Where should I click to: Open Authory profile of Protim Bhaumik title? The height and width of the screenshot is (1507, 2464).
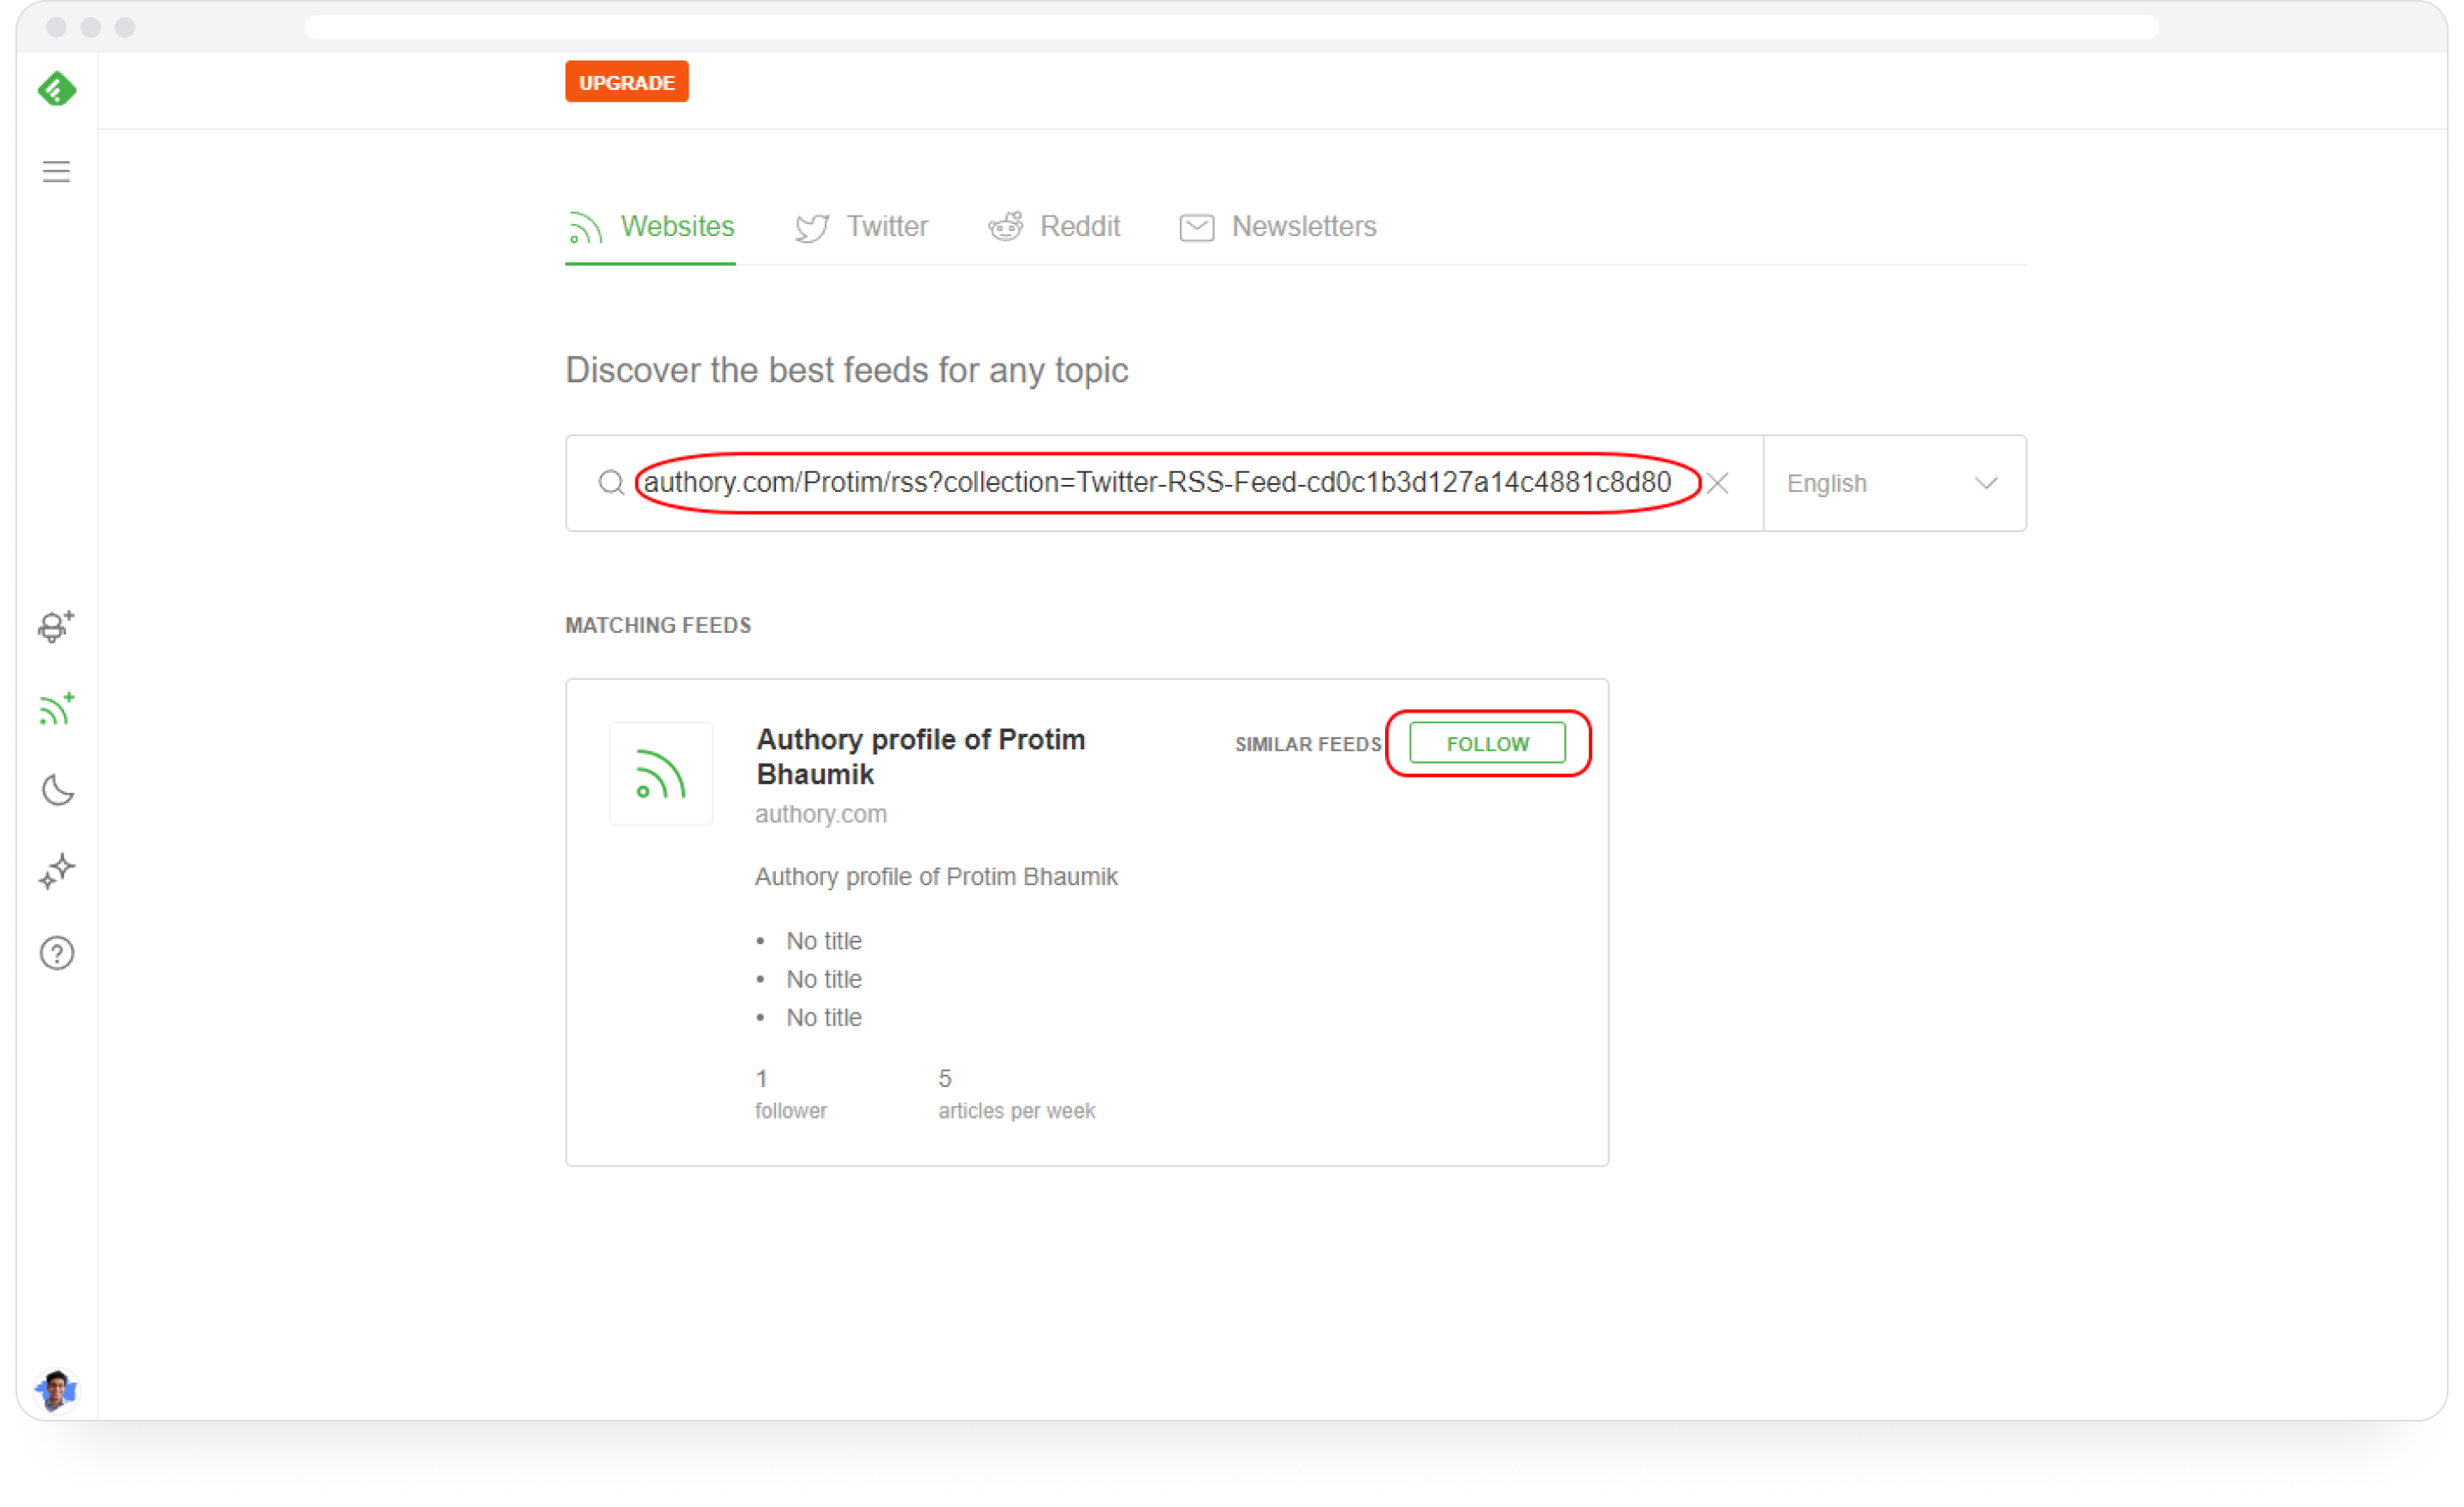(x=920, y=757)
